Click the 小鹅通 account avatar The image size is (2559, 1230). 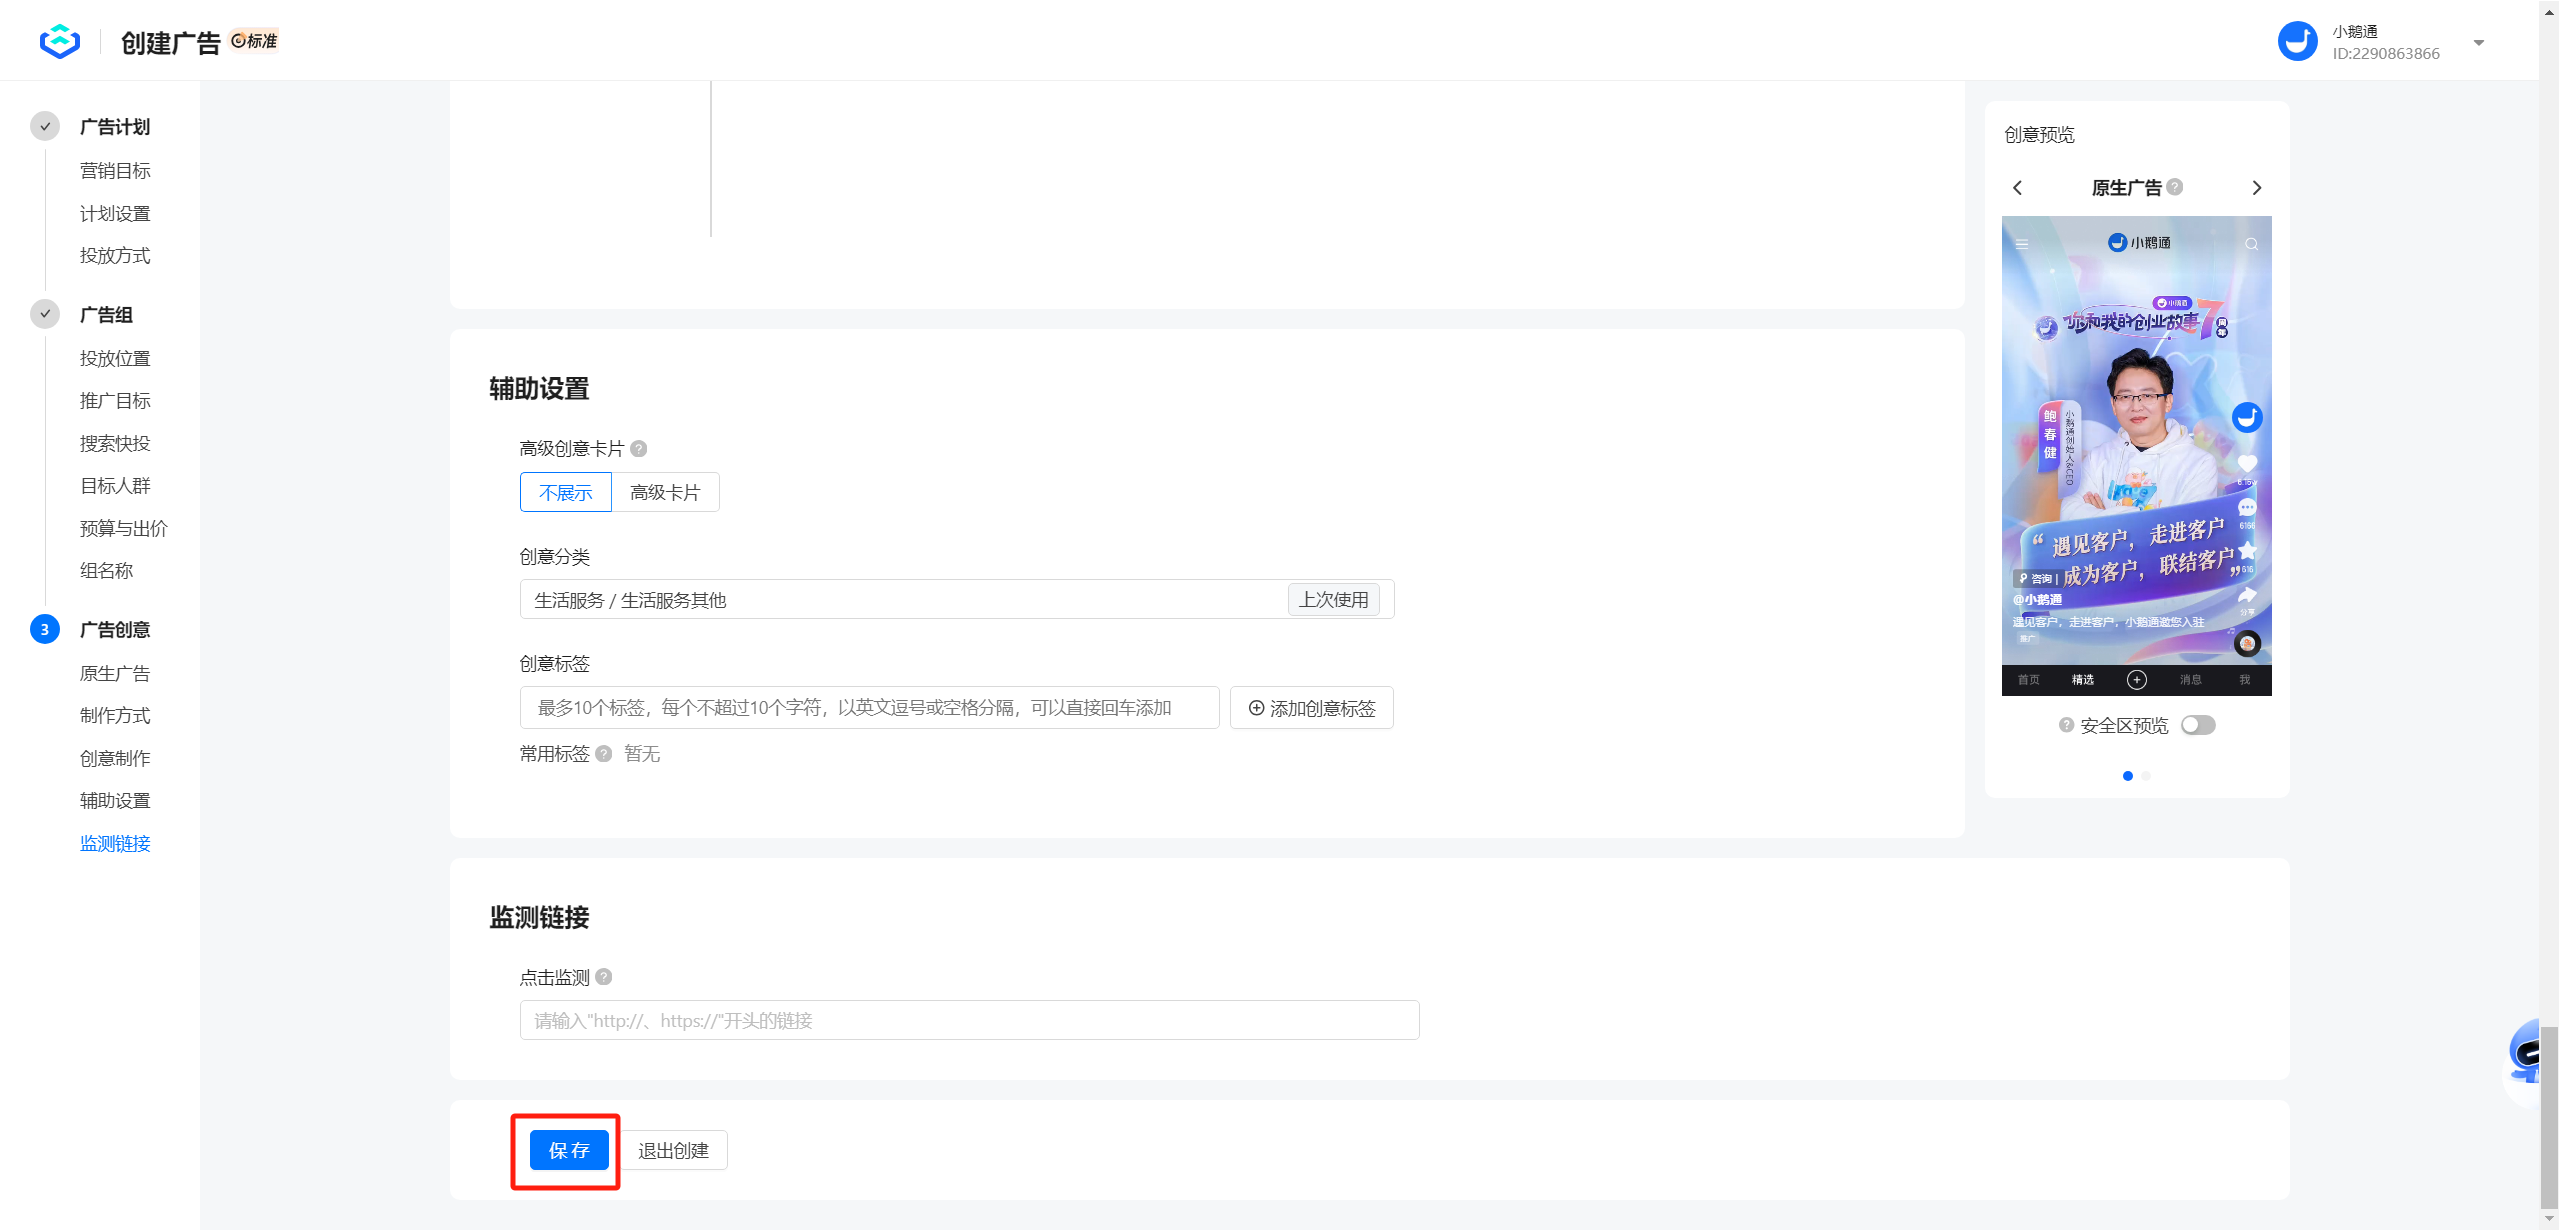tap(2297, 42)
